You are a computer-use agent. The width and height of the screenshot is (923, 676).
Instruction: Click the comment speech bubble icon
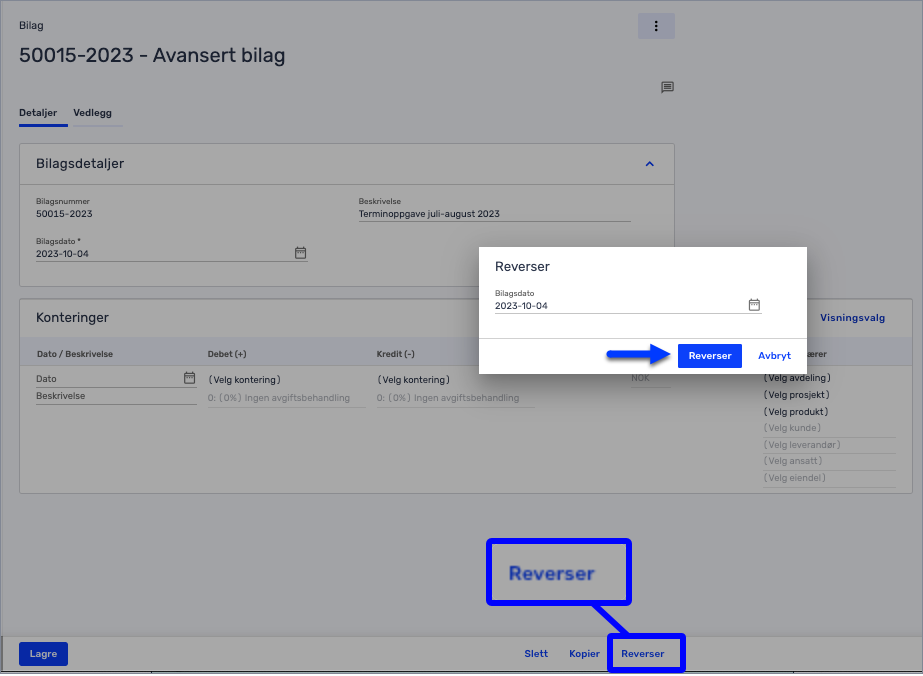pos(667,88)
